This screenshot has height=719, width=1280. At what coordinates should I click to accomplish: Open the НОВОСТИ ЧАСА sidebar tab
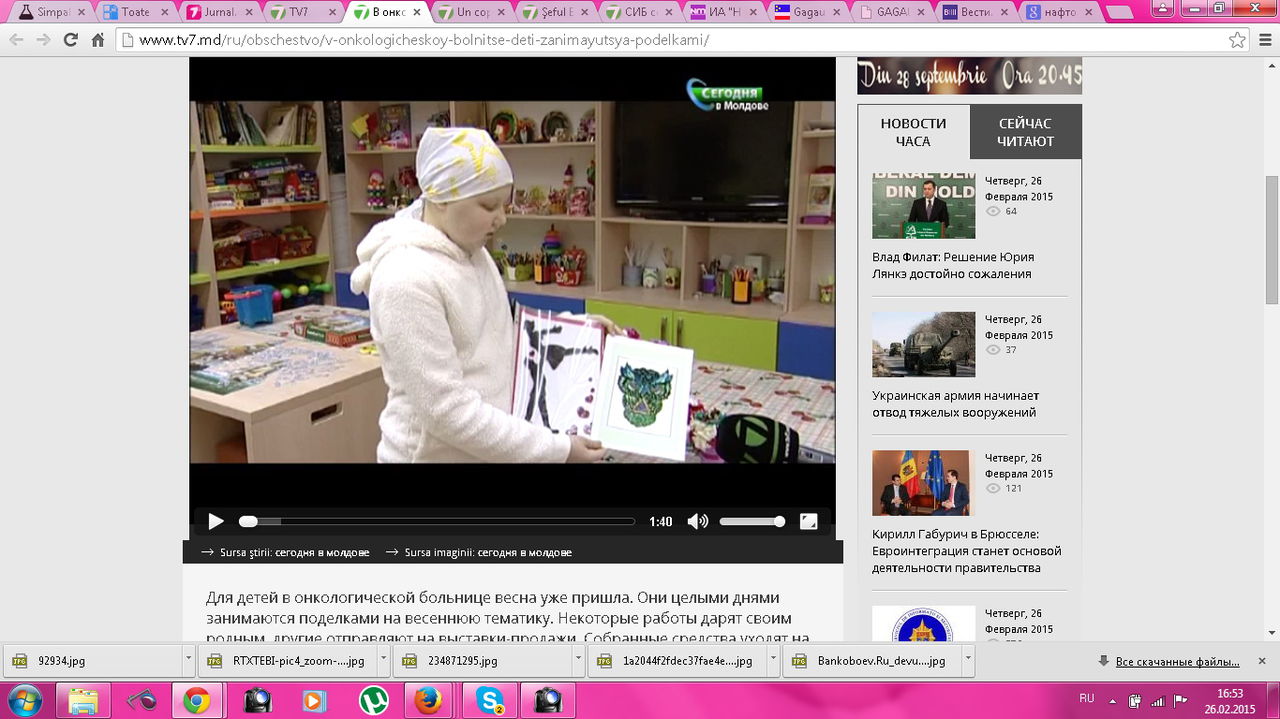(913, 132)
